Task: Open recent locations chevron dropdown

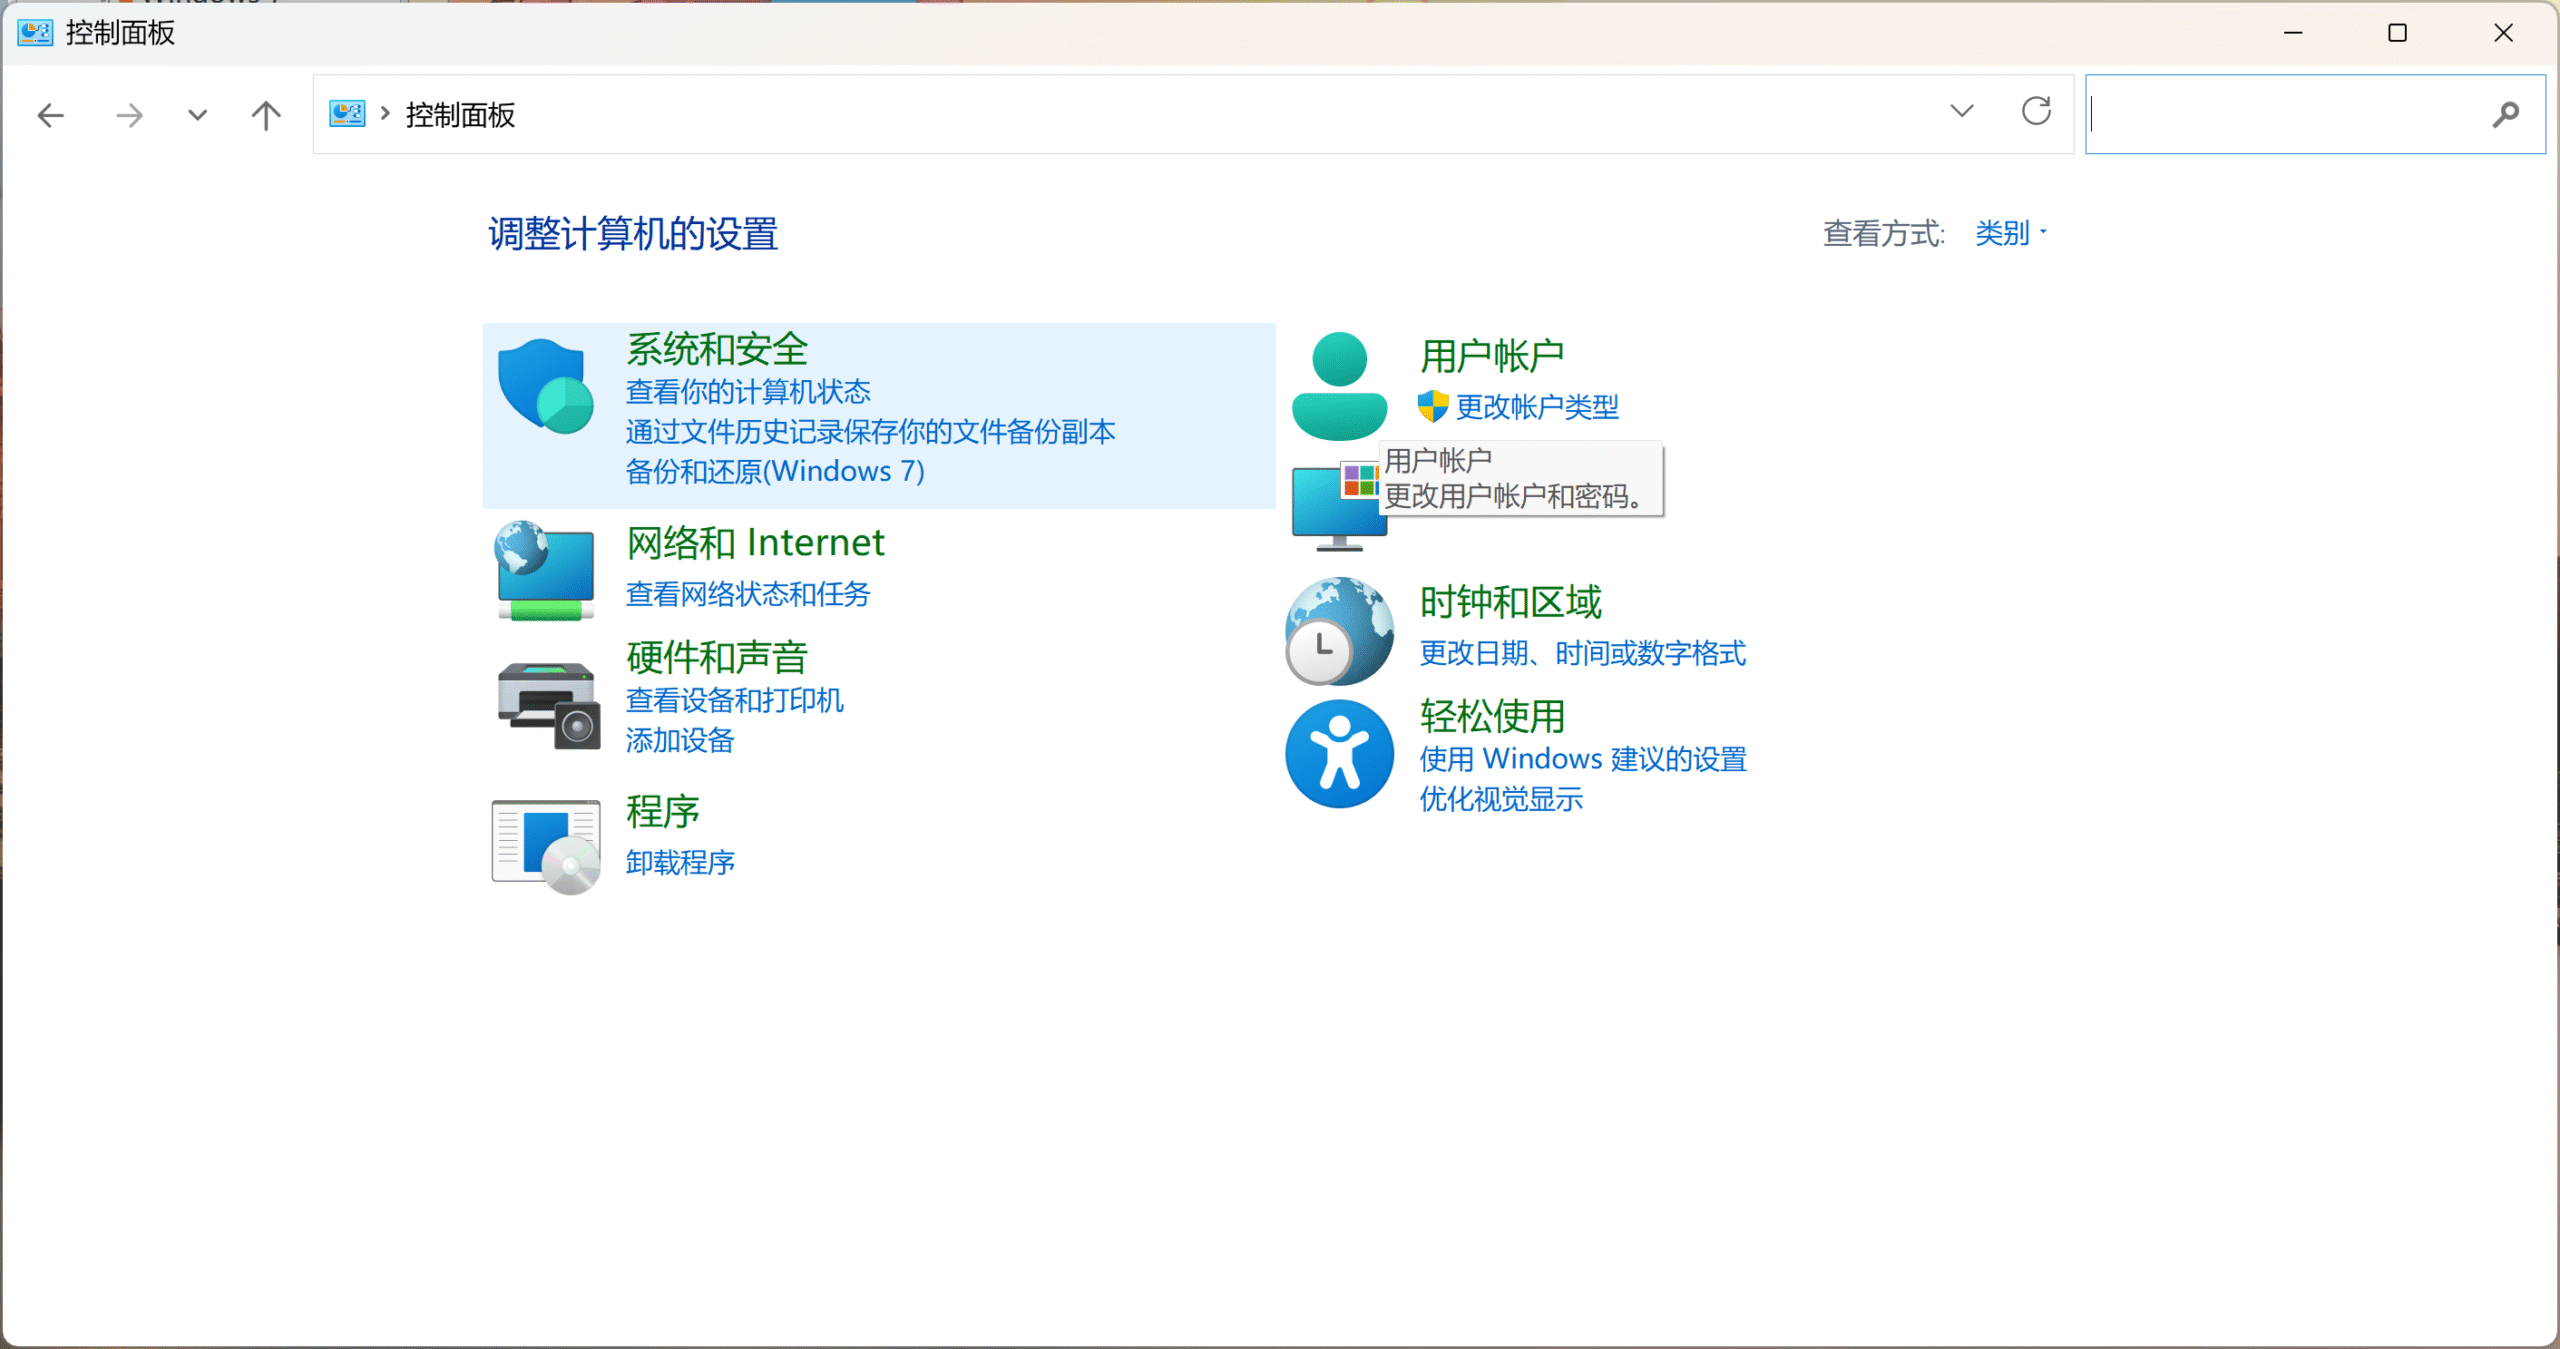Action: pyautogui.click(x=197, y=116)
